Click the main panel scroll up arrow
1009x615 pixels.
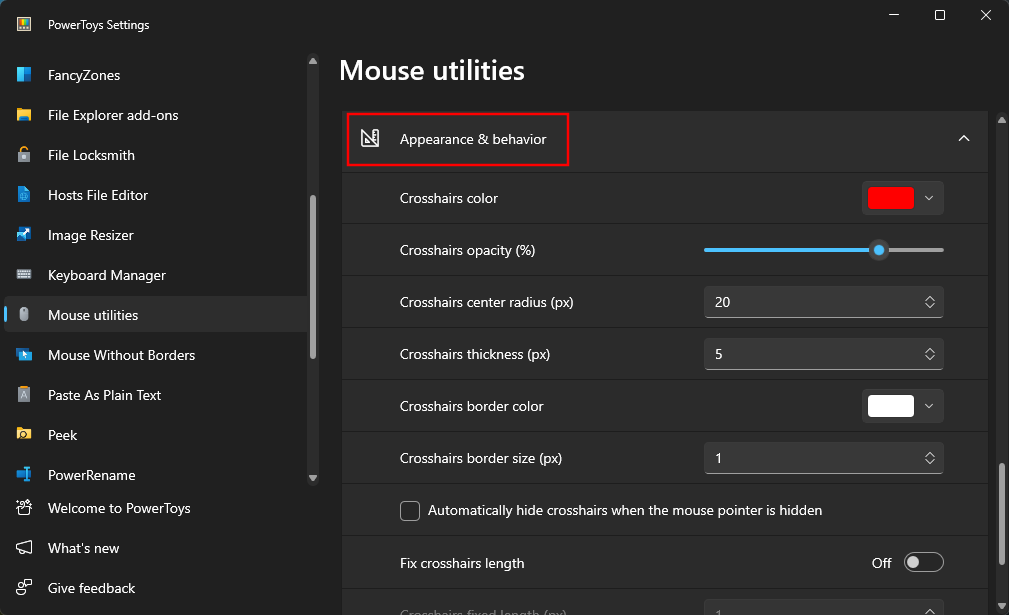point(1001,120)
